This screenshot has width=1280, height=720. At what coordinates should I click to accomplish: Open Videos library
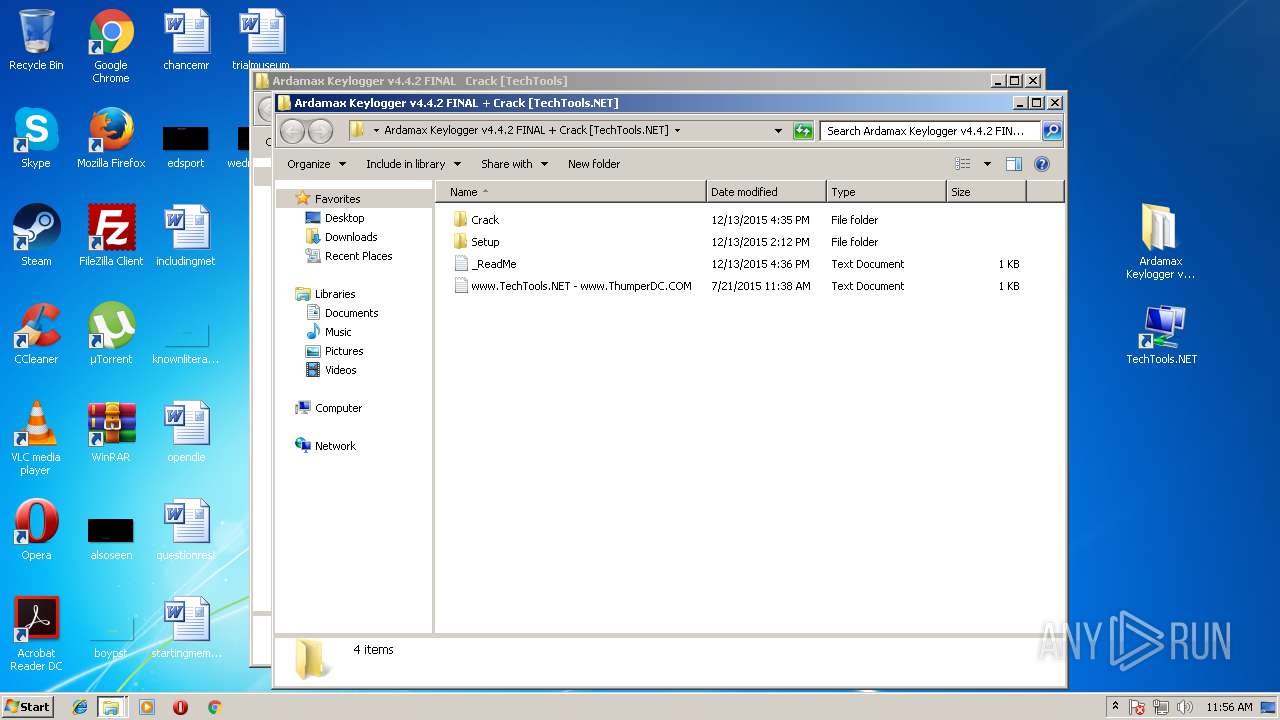[x=331, y=370]
